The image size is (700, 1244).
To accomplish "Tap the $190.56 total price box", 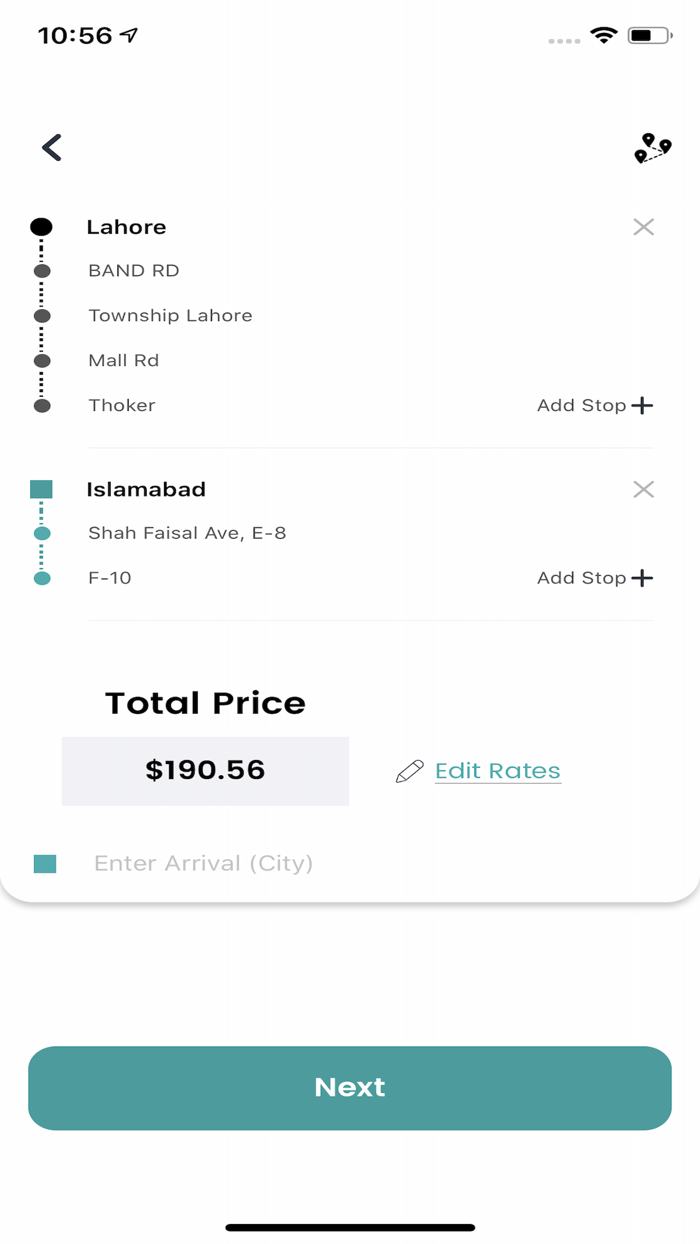I will pyautogui.click(x=205, y=770).
